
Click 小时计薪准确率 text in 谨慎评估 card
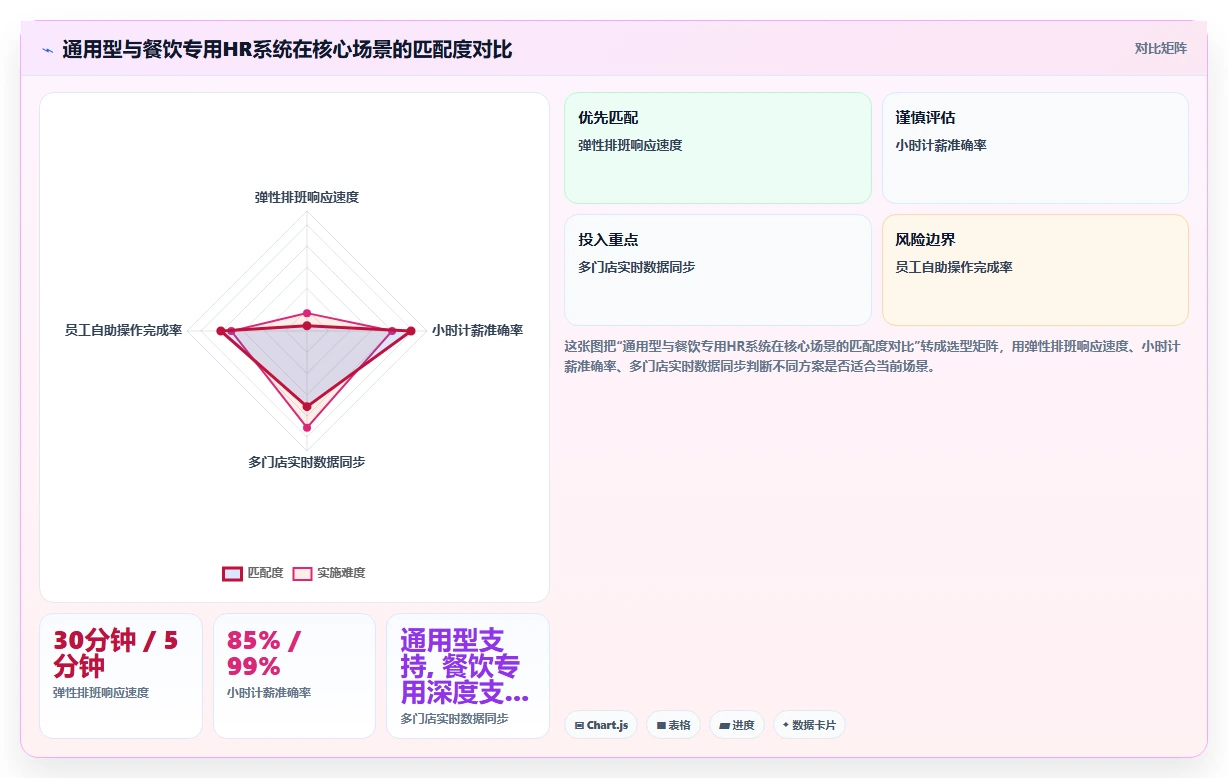pos(941,145)
